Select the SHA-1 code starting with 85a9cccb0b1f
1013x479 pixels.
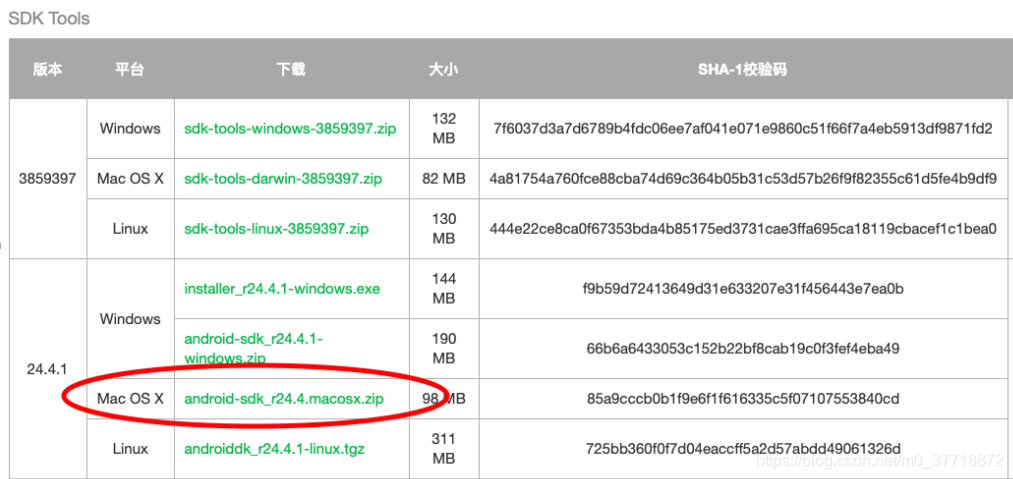click(x=743, y=399)
